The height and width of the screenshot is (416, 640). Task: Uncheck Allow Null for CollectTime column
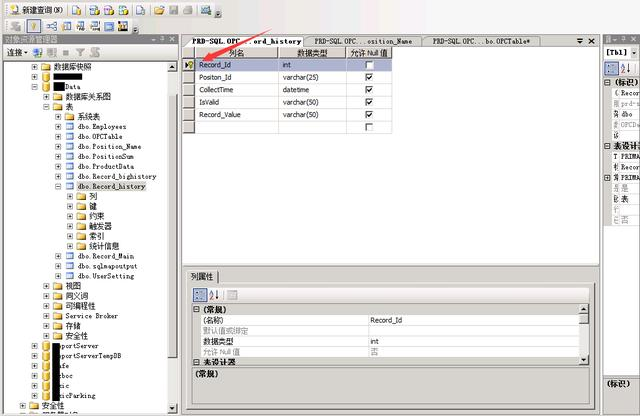[x=369, y=89]
